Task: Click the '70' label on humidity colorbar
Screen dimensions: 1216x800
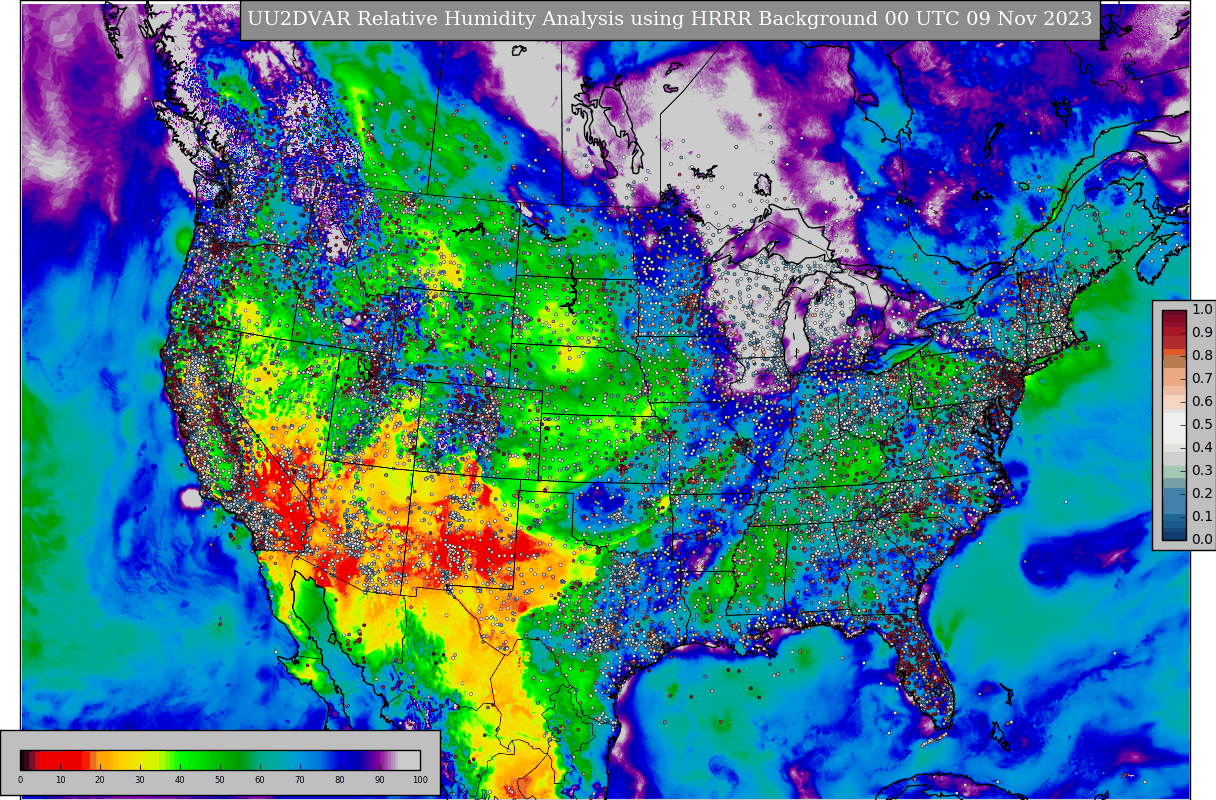Action: tap(300, 780)
